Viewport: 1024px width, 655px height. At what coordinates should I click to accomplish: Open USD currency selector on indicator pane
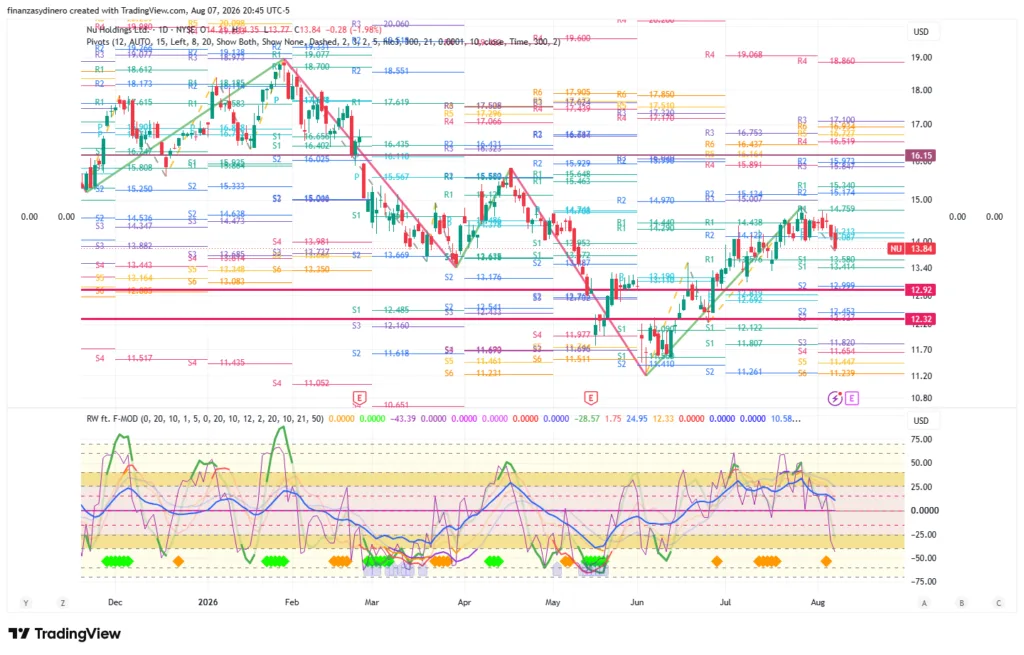click(921, 421)
